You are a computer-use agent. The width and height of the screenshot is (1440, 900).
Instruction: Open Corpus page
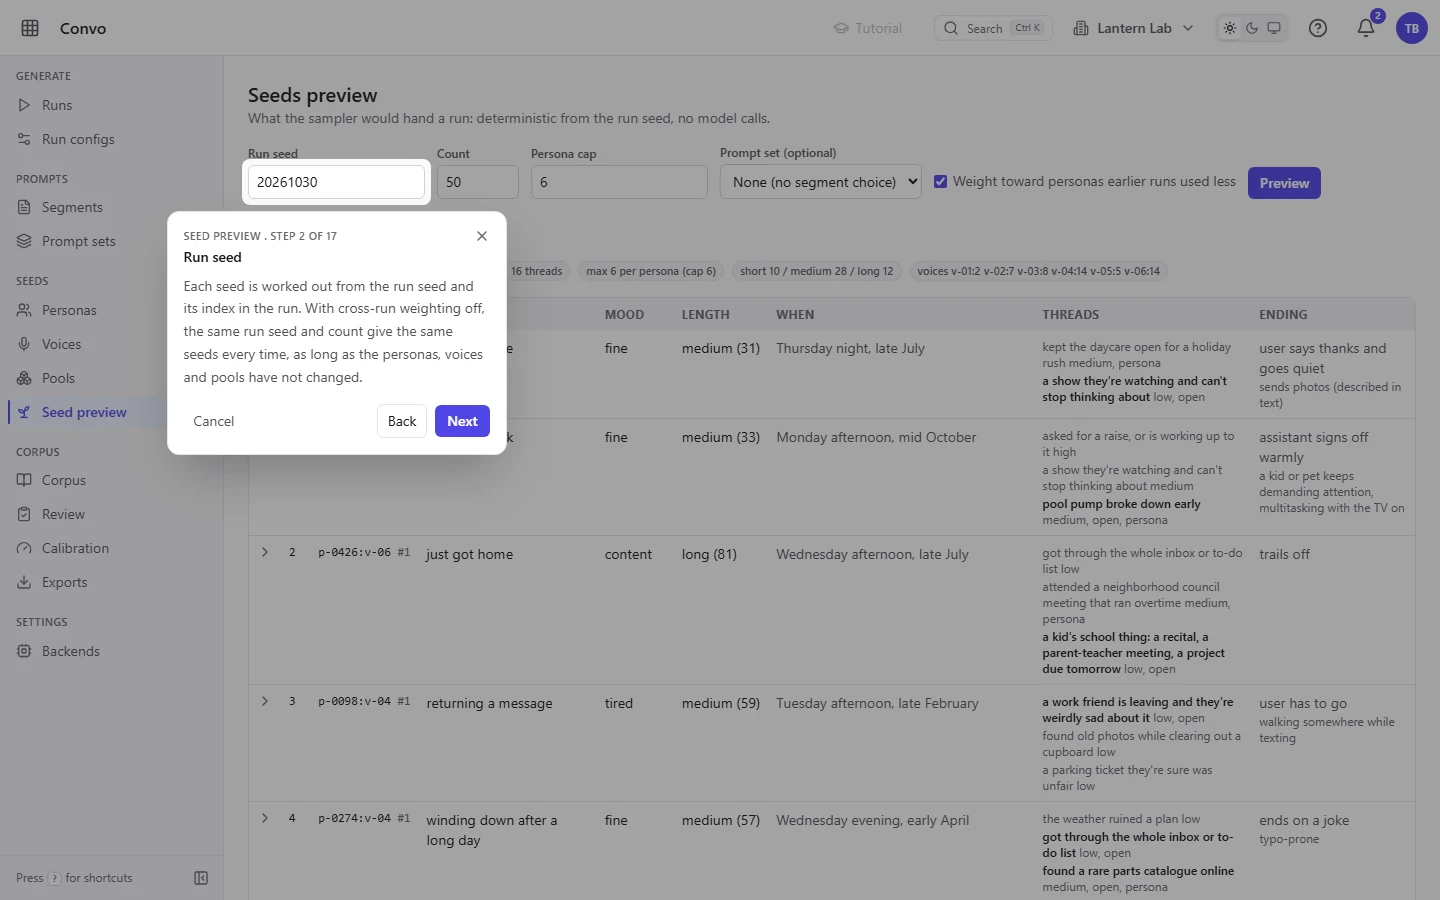click(111, 480)
